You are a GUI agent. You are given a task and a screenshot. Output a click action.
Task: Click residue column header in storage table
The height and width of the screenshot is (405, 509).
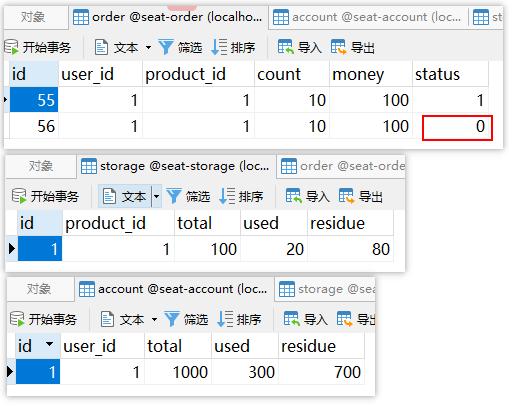[350, 223]
